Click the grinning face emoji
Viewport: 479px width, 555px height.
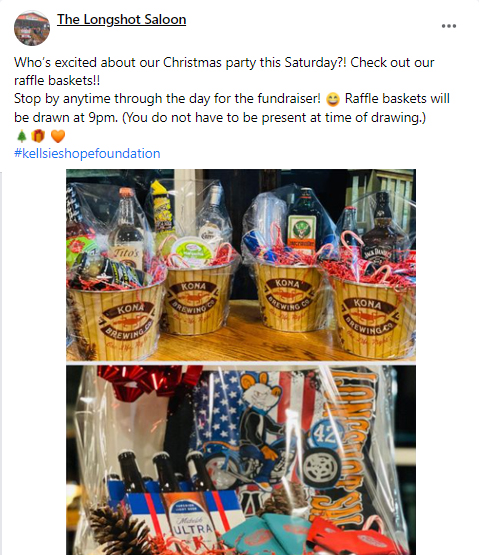click(x=332, y=99)
